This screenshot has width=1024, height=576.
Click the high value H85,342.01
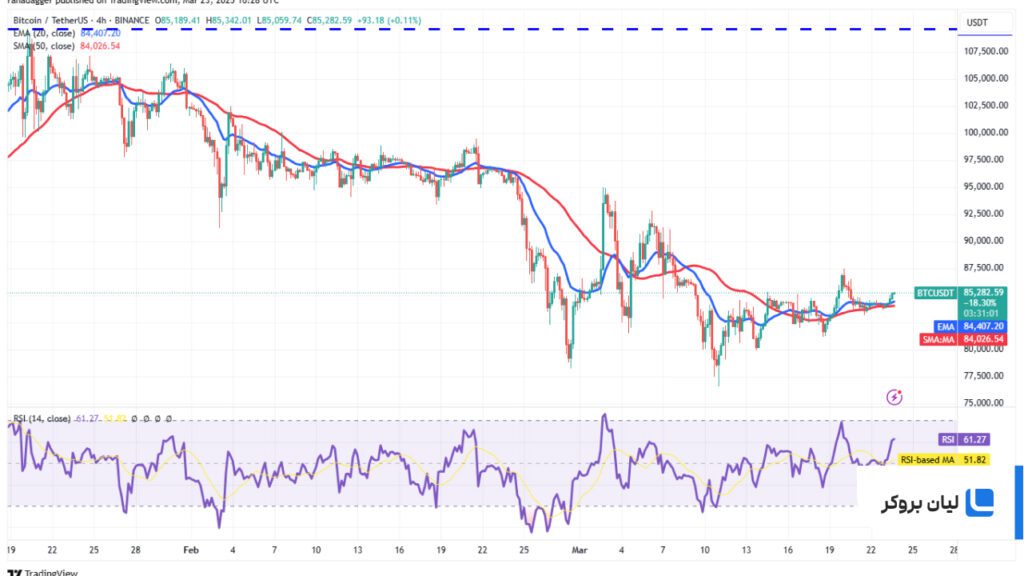pos(229,20)
